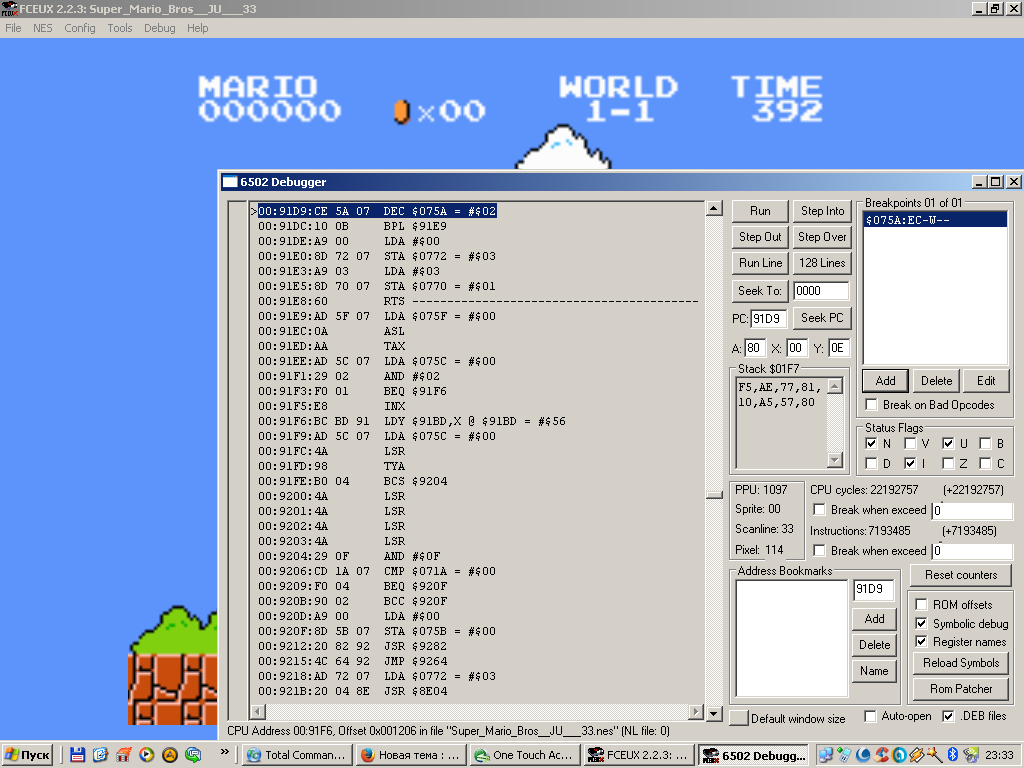
Task: Click the PC register input field
Action: point(767,319)
